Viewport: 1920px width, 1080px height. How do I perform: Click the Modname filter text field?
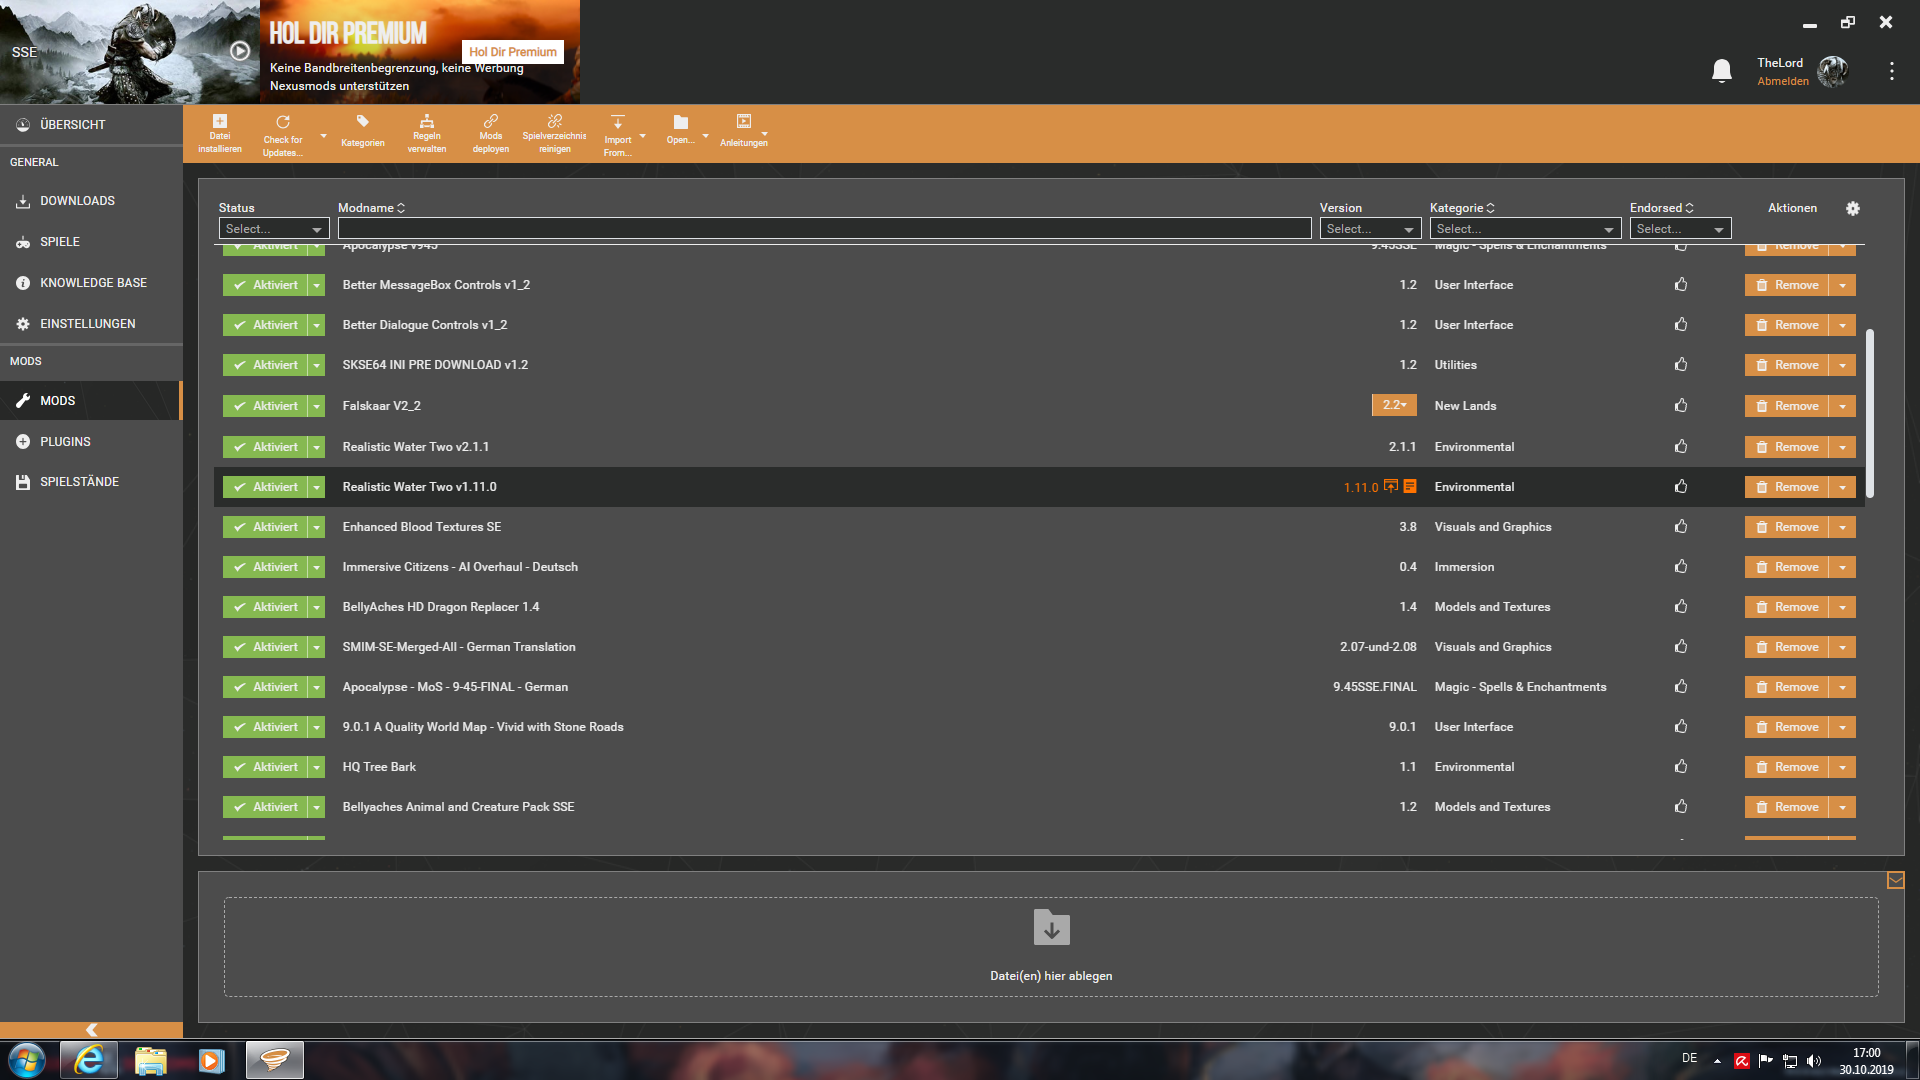pos(824,229)
